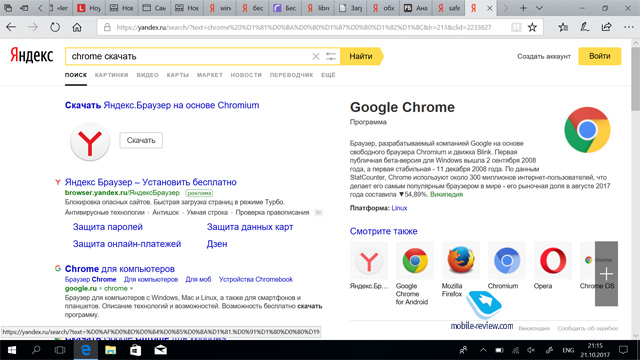Expand google.ru chrome result dropdown arrow
The height and width of the screenshot is (360, 640).
[131, 289]
